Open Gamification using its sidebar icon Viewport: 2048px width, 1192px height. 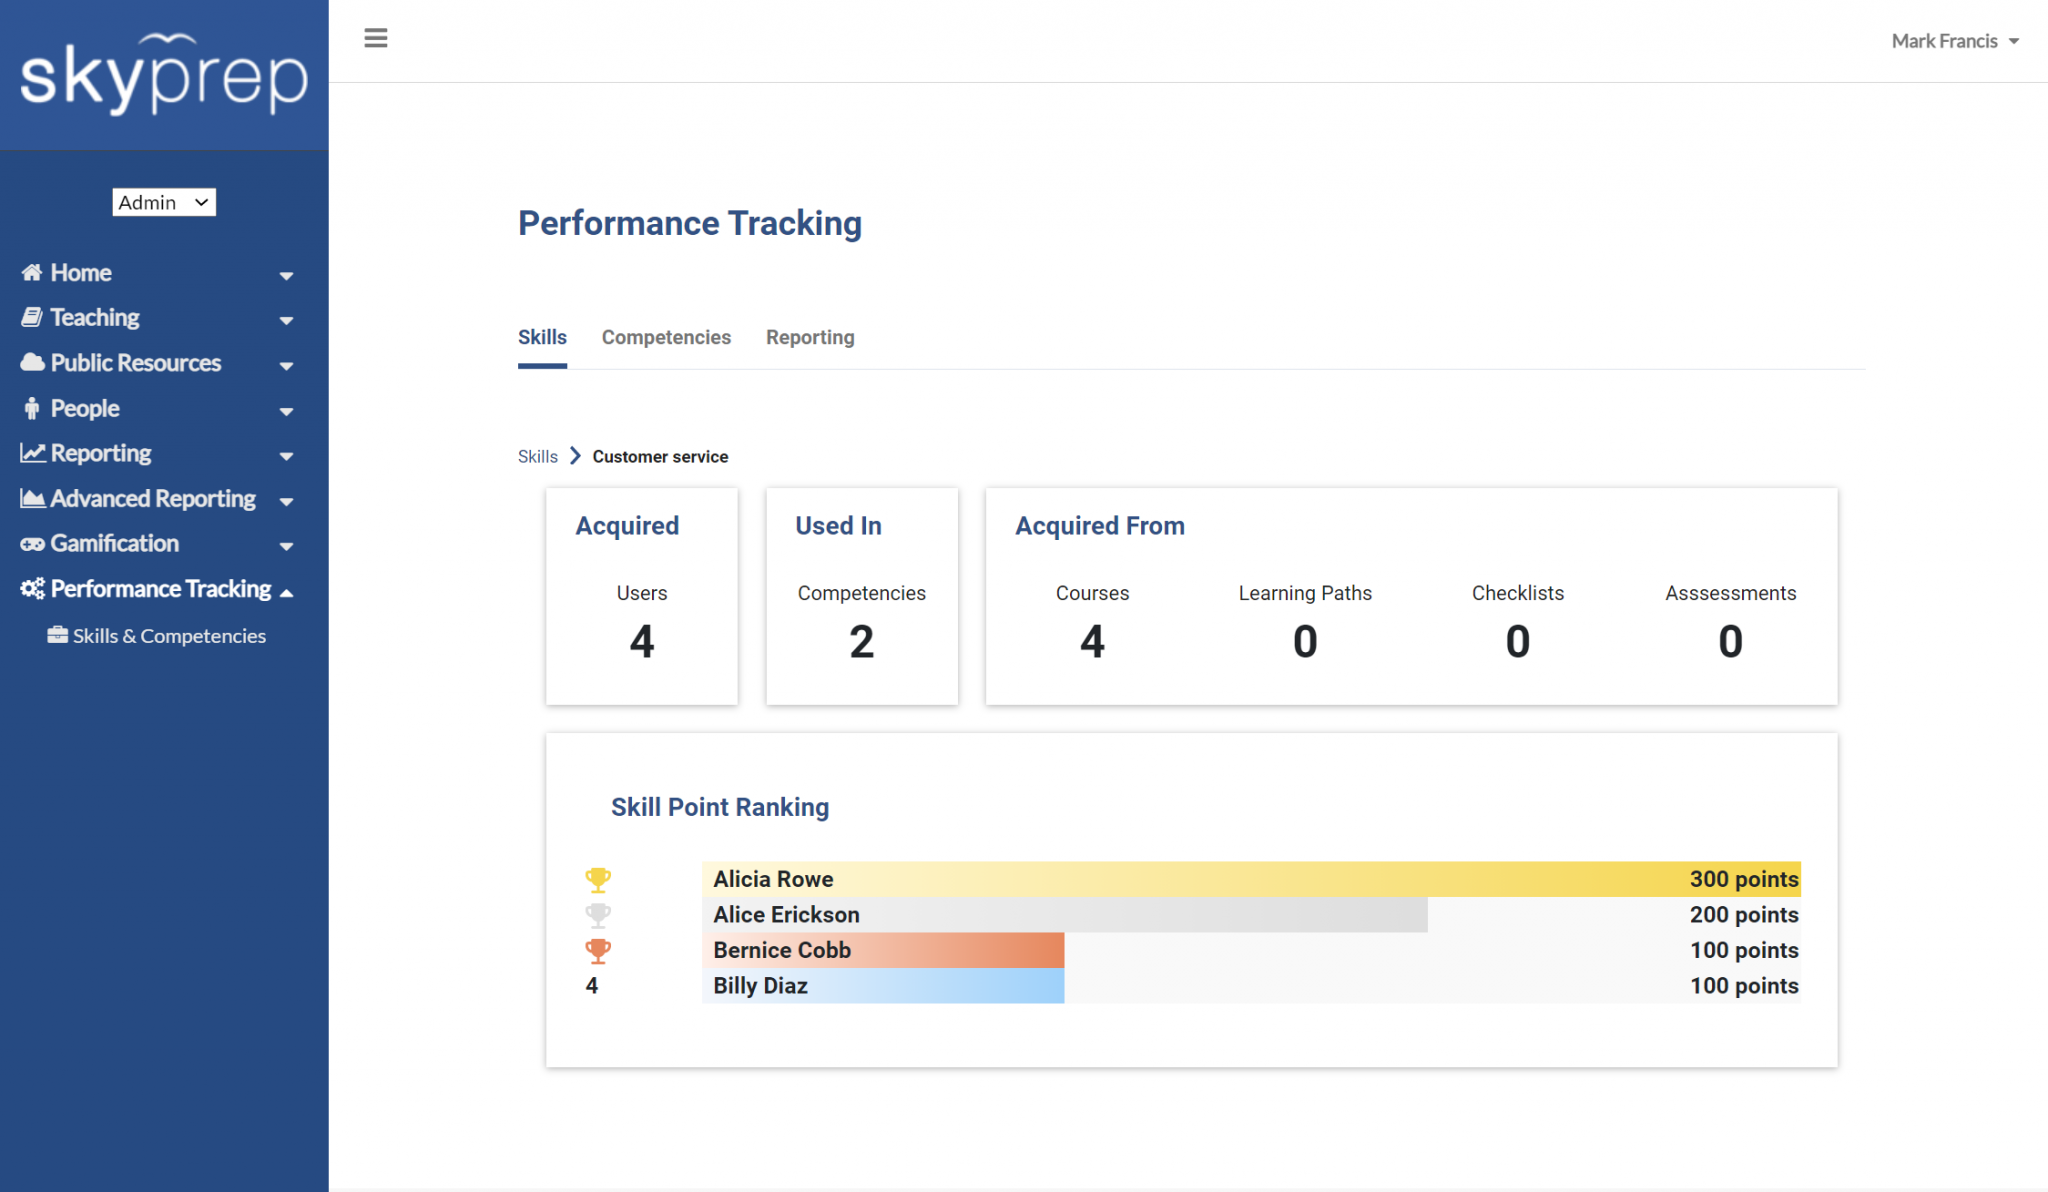(x=30, y=543)
